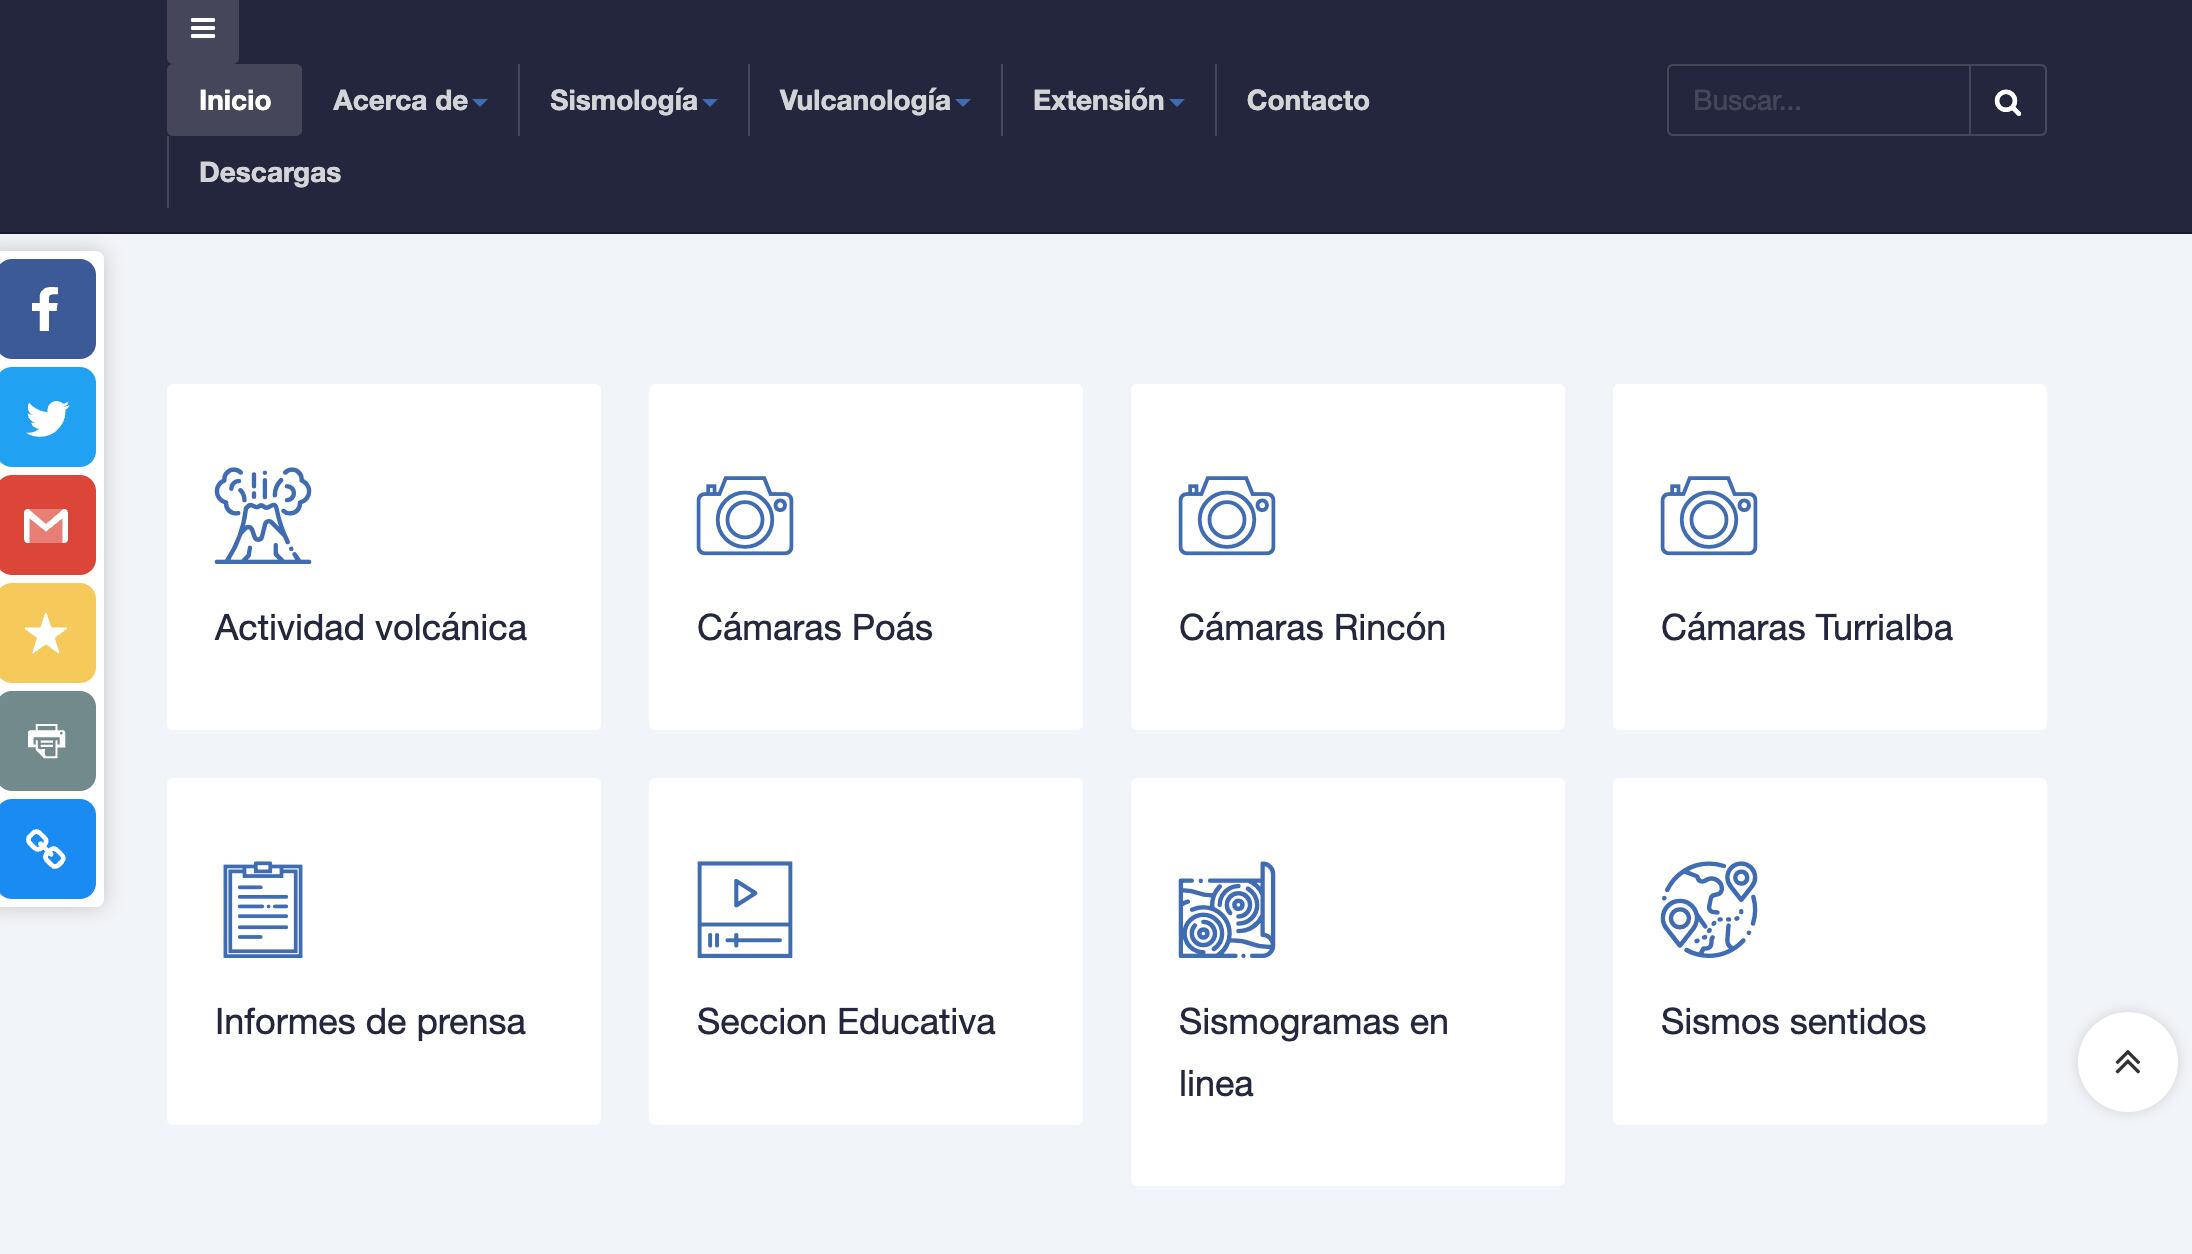Open the Informes de prensa link
This screenshot has width=2192, height=1254.
pyautogui.click(x=369, y=1022)
